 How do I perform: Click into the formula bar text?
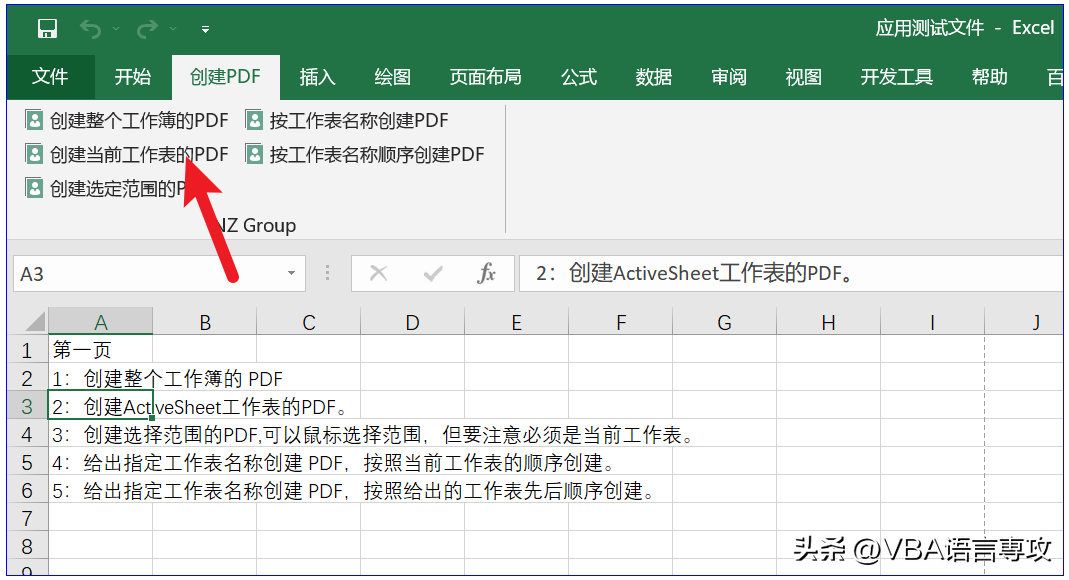[x=791, y=274]
